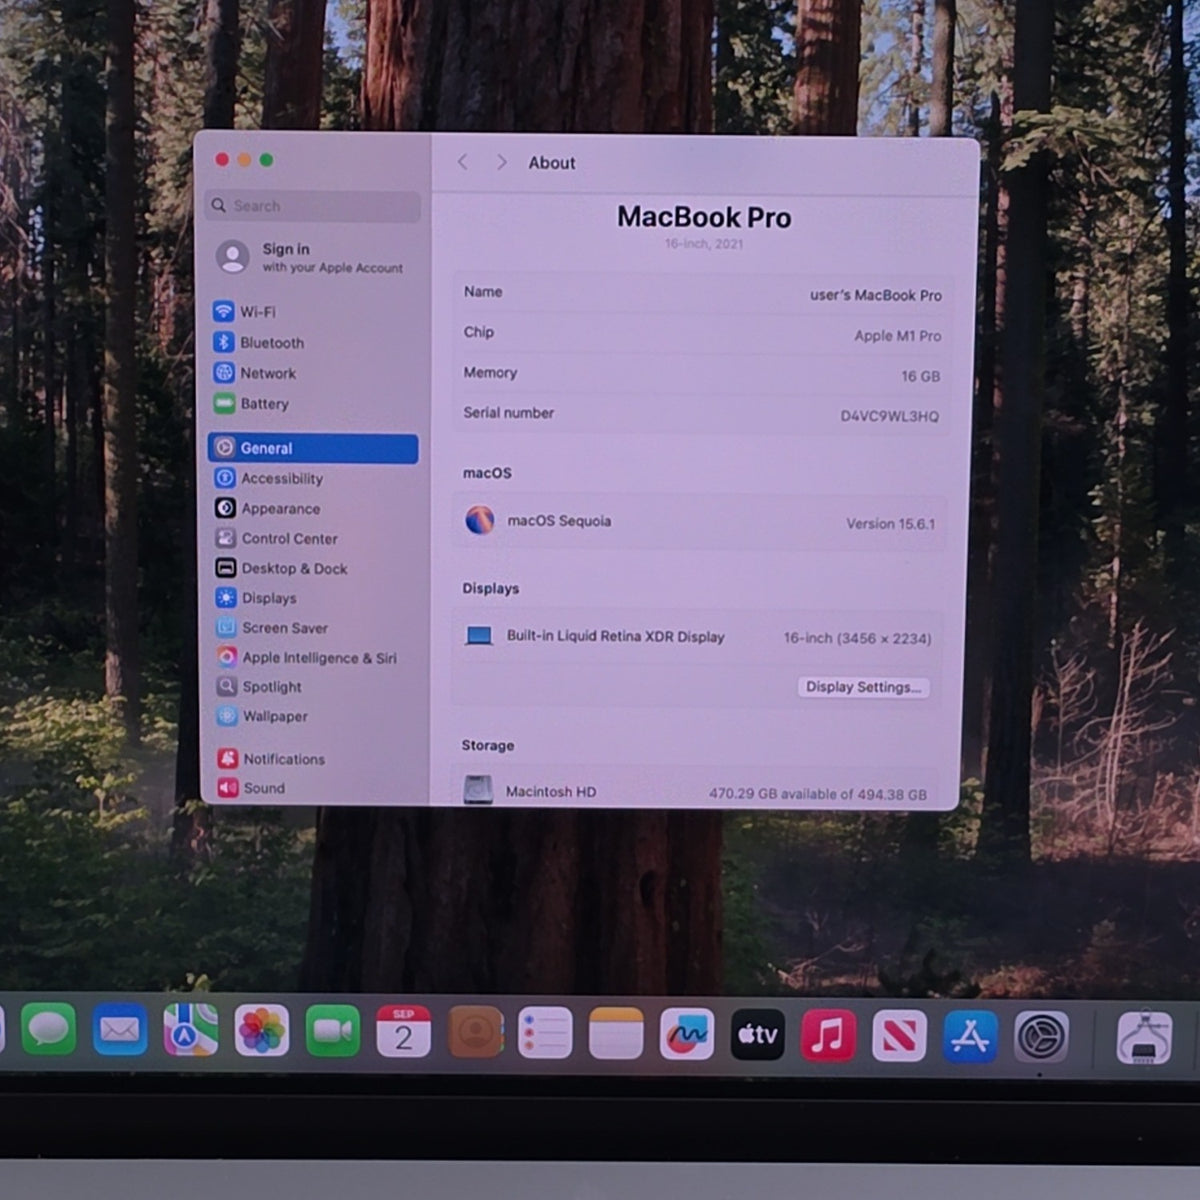Go back with the left chevron

(x=463, y=162)
